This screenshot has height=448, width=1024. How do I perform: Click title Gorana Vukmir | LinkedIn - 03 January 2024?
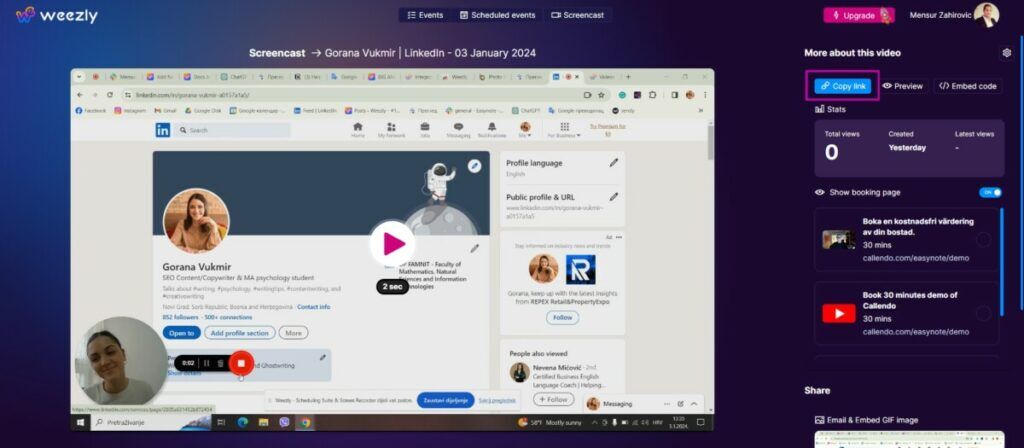tap(430, 53)
